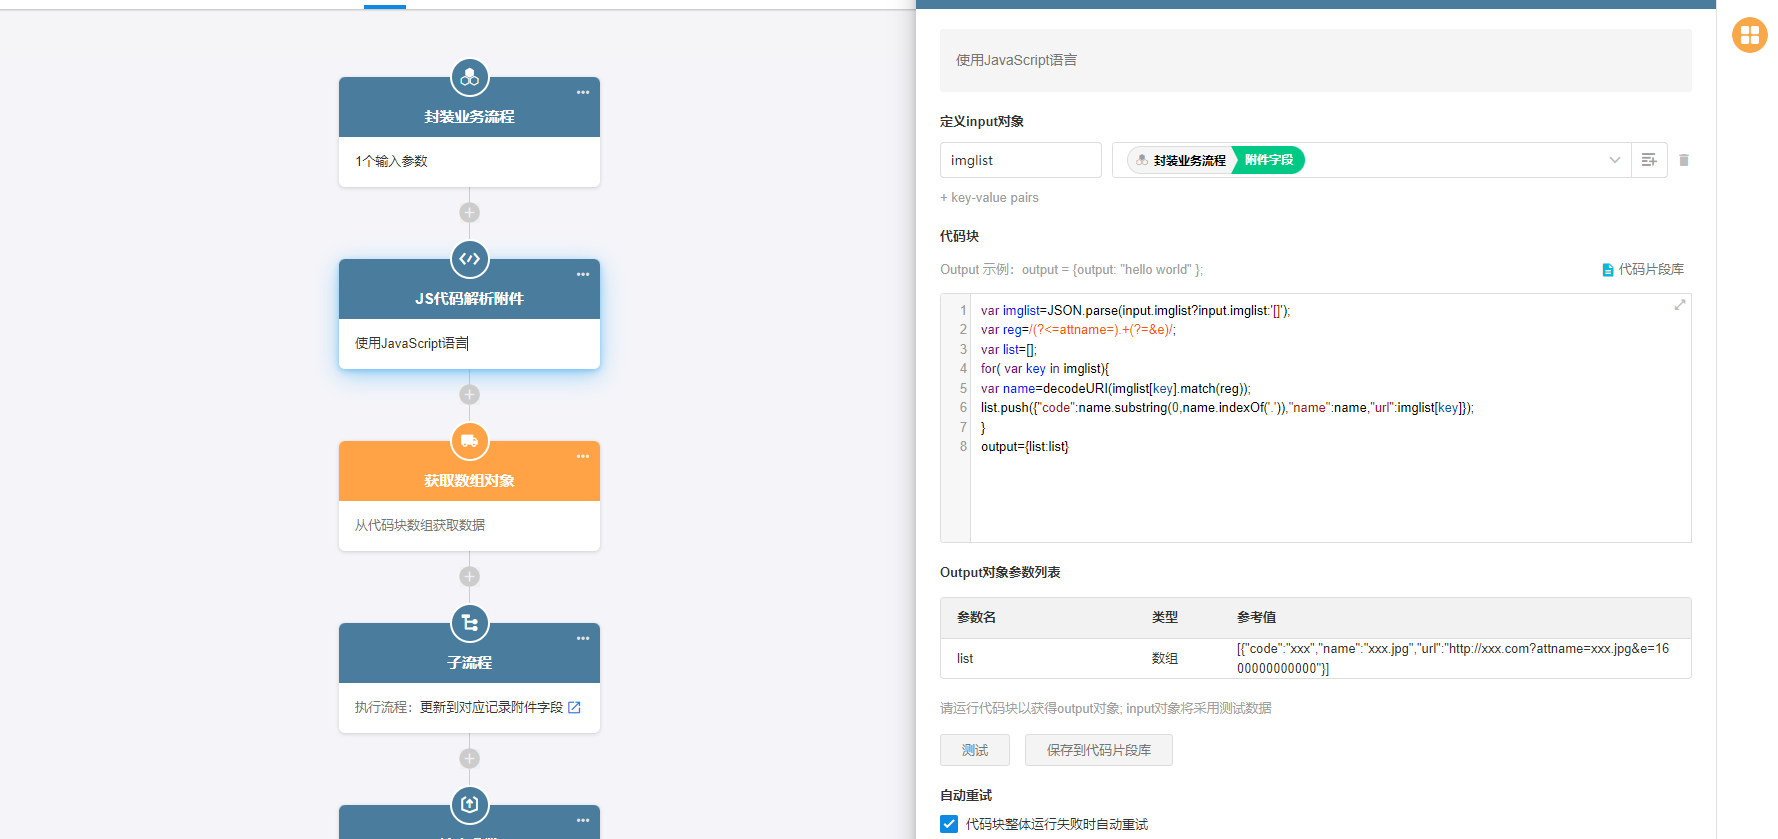Click the JS code node icon
The height and width of the screenshot is (839, 1778).
click(x=469, y=259)
